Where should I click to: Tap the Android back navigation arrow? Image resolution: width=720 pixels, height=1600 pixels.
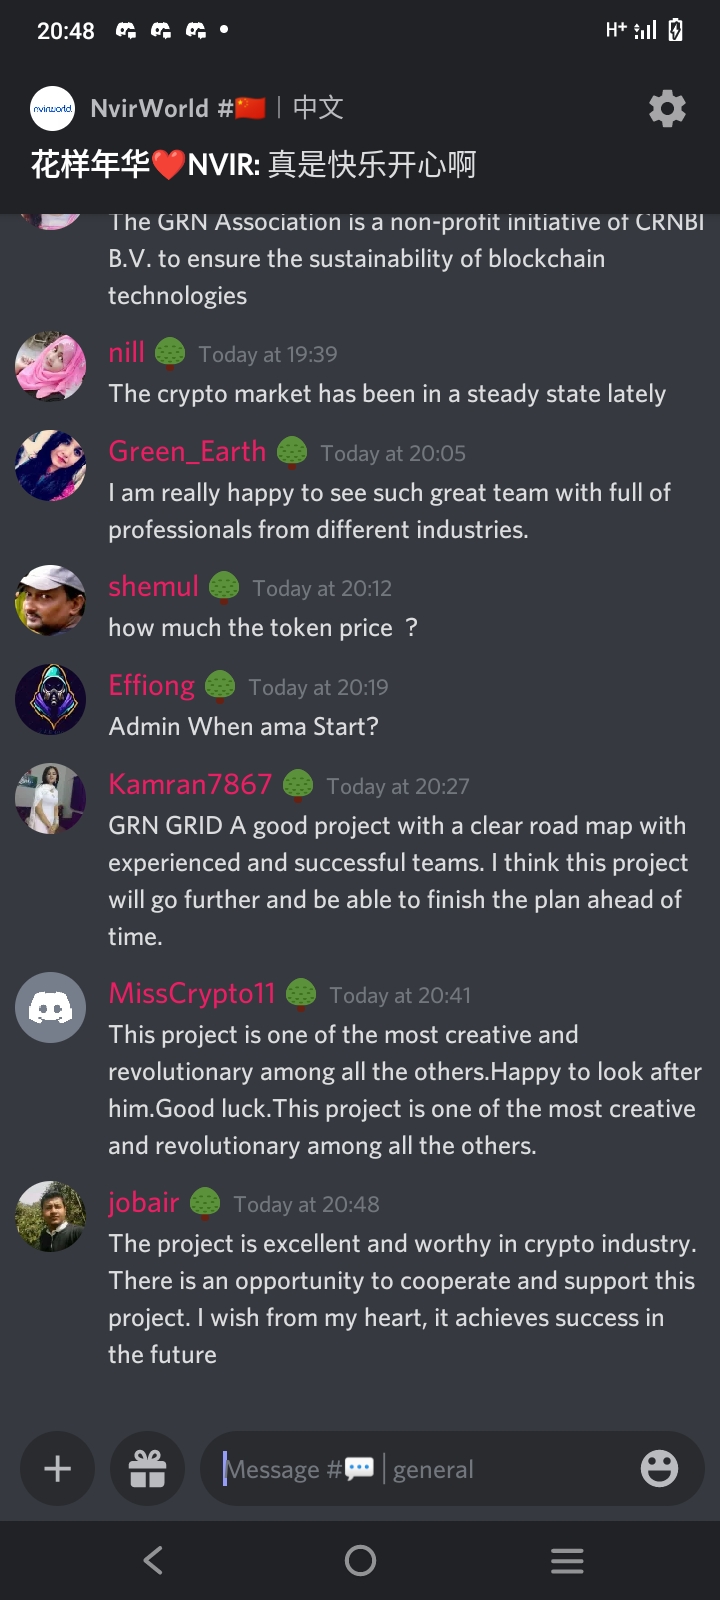click(153, 1560)
